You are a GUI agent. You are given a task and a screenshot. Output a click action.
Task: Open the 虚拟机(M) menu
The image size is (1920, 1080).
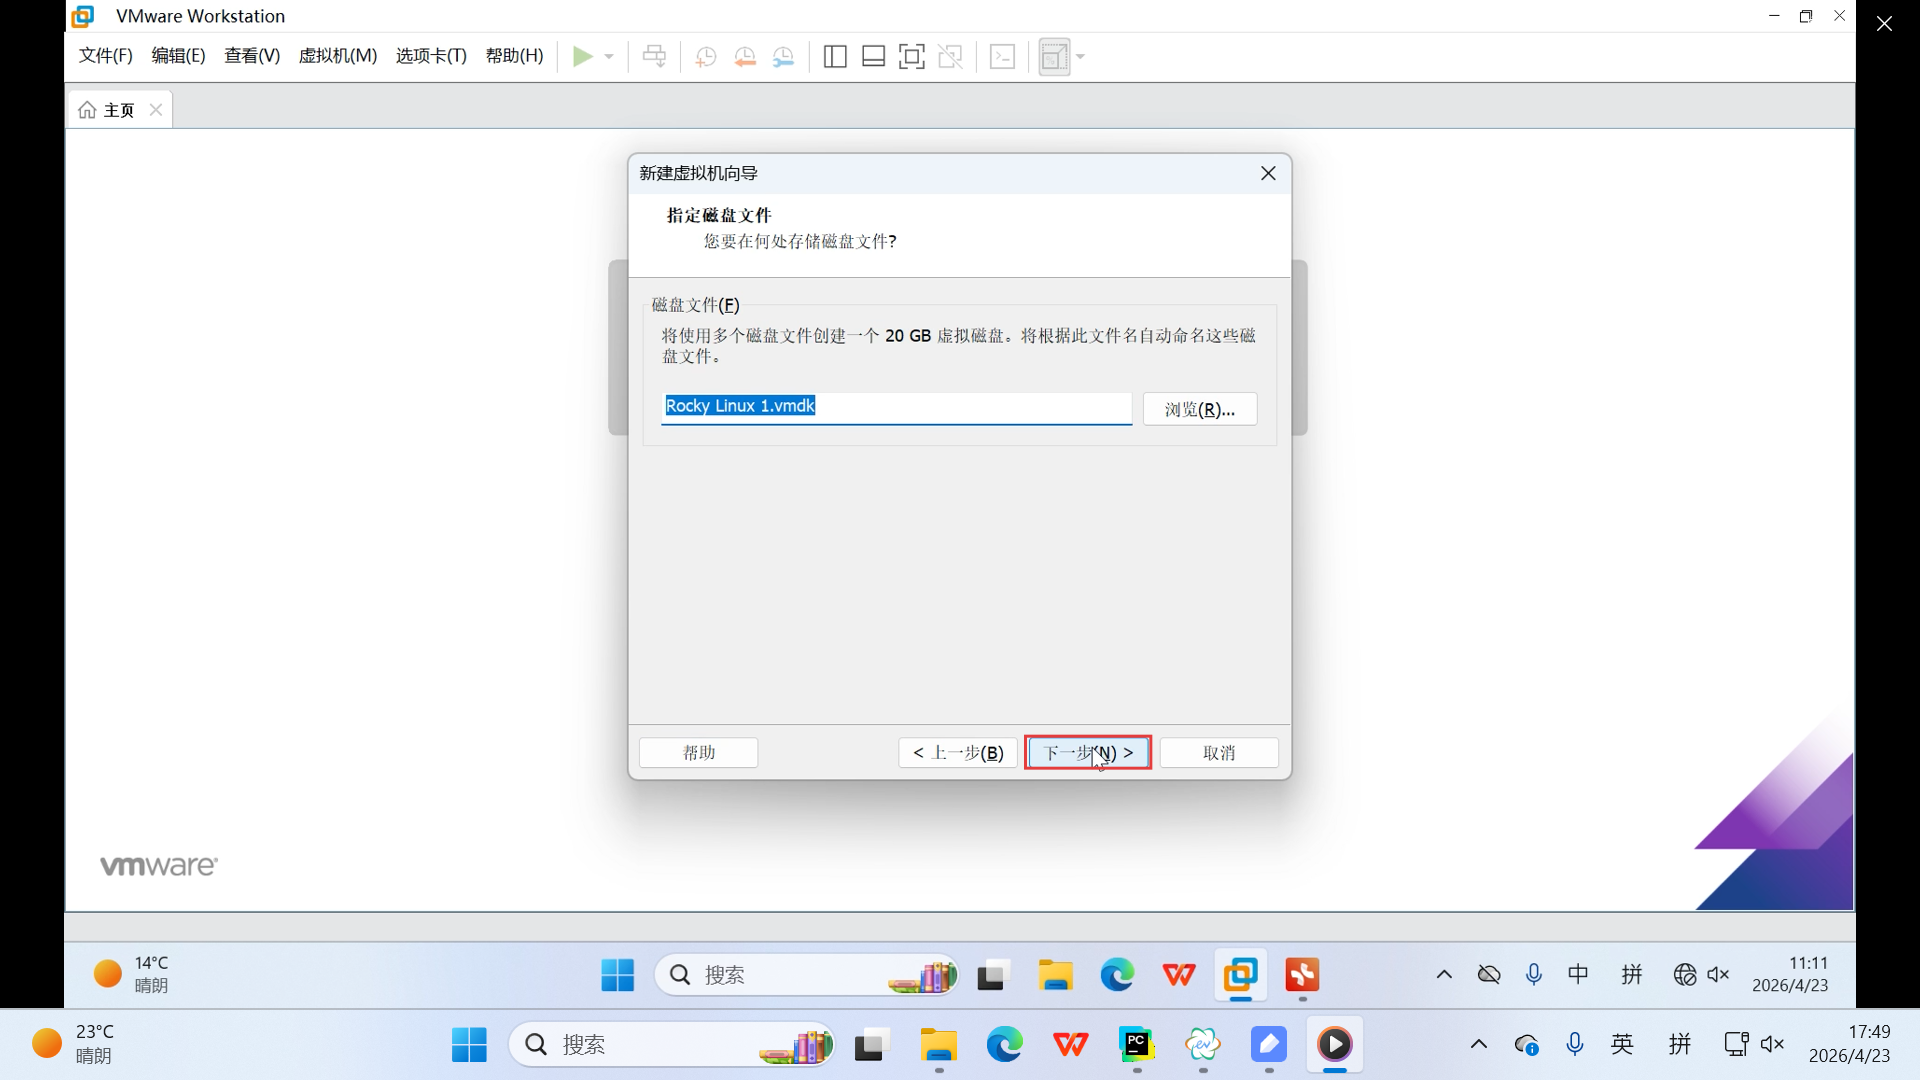[337, 56]
